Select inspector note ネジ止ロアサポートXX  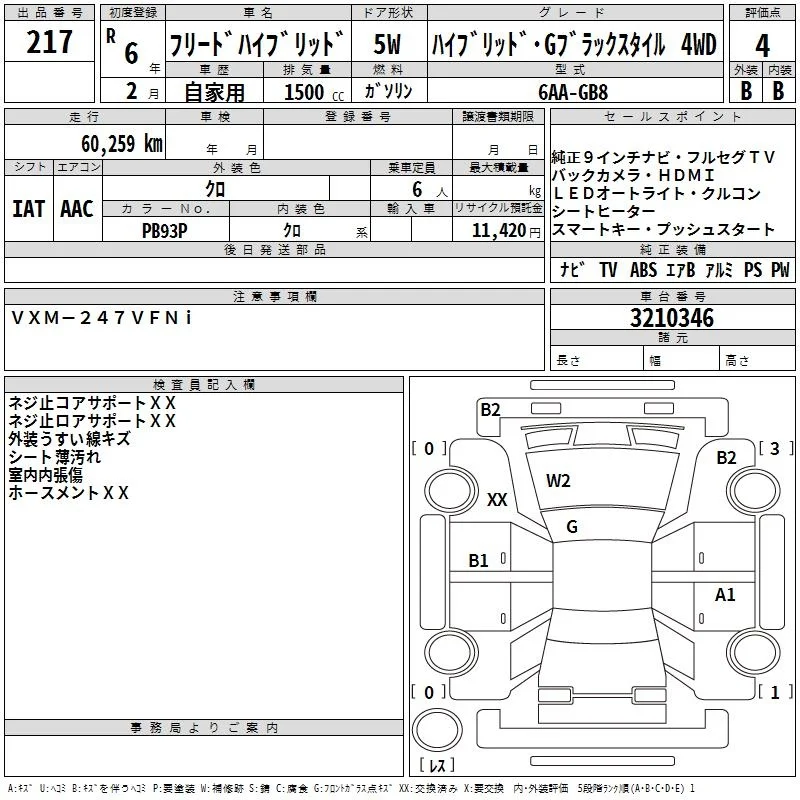92,421
